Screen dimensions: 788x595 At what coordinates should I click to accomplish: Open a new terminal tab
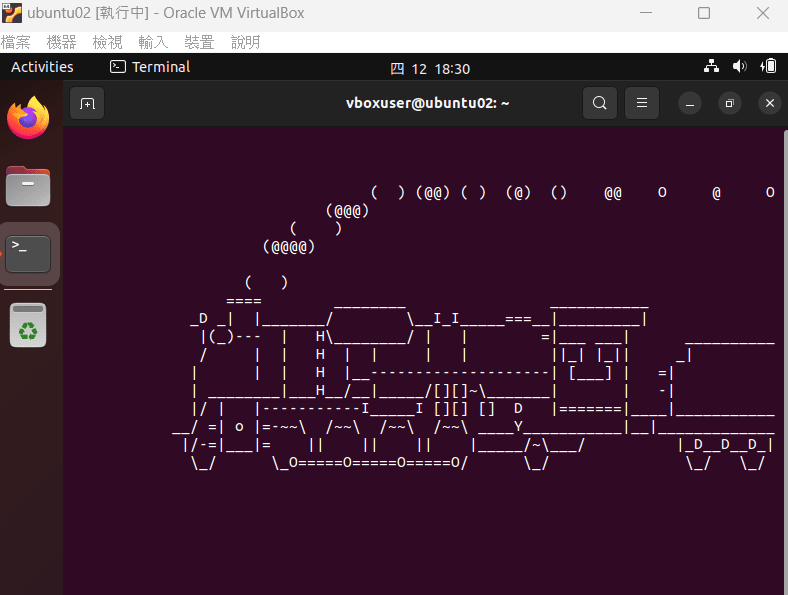87,103
